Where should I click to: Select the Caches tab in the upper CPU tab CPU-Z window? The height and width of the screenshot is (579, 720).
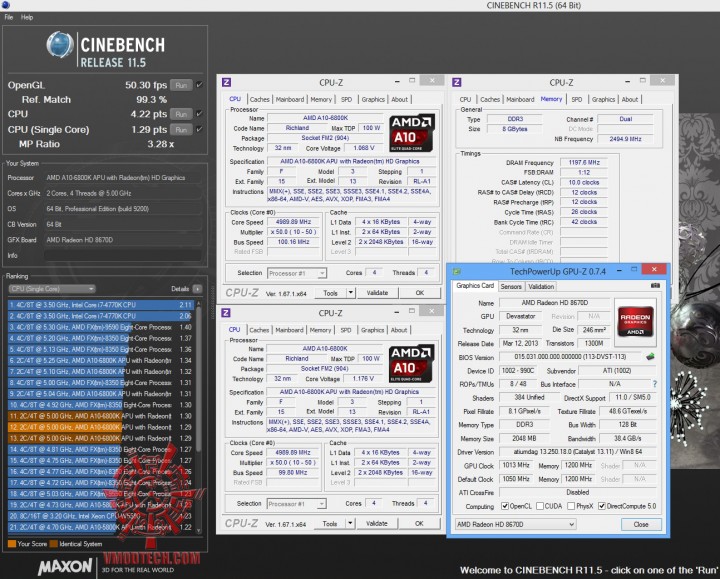click(259, 99)
